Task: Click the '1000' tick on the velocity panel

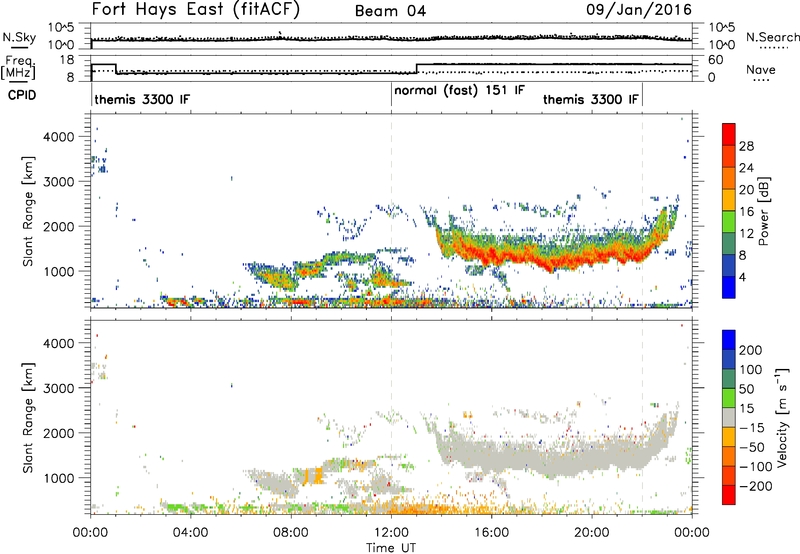Action: [59, 478]
